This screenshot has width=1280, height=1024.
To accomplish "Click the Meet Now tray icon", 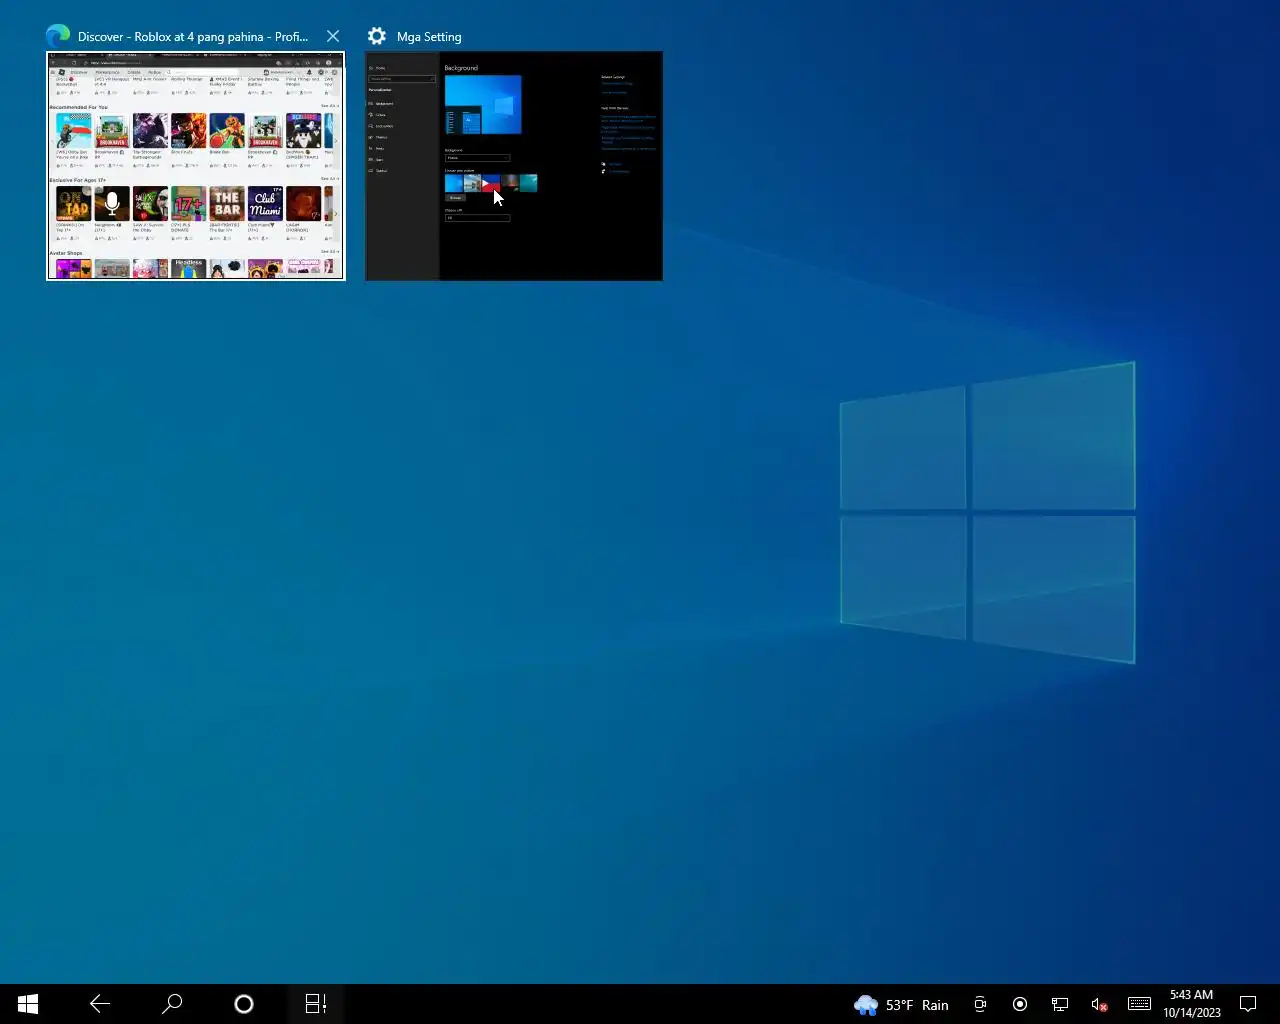I will pyautogui.click(x=980, y=1004).
